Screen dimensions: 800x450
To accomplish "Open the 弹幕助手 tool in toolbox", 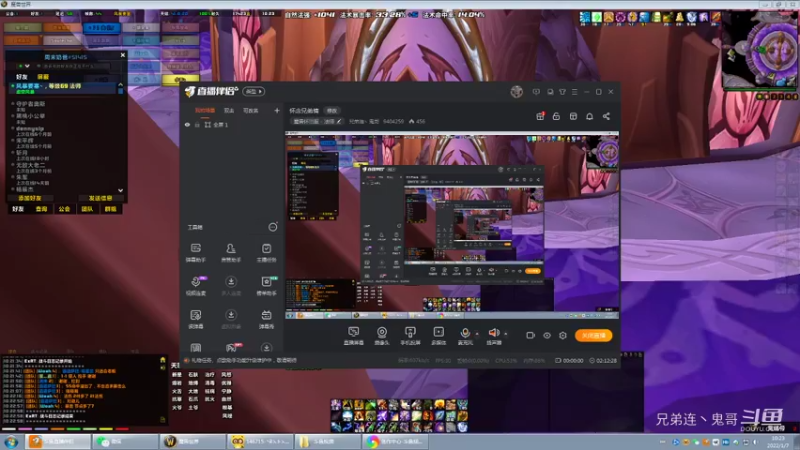I will [195, 253].
